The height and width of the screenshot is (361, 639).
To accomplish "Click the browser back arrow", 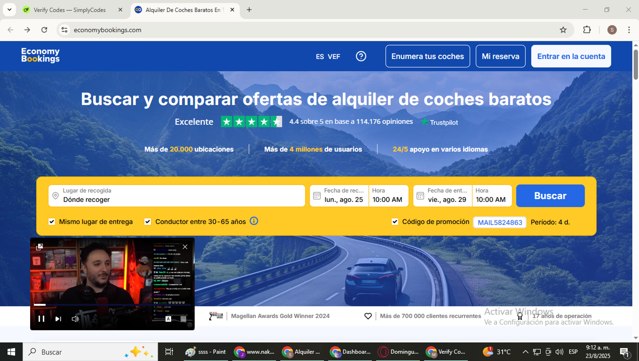I will 11,30.
